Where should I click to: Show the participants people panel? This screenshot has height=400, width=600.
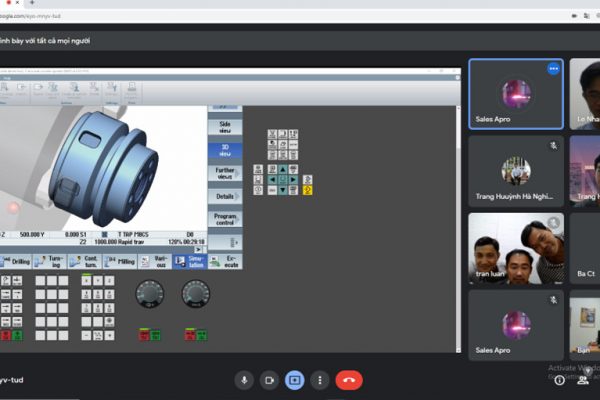pyautogui.click(x=582, y=380)
